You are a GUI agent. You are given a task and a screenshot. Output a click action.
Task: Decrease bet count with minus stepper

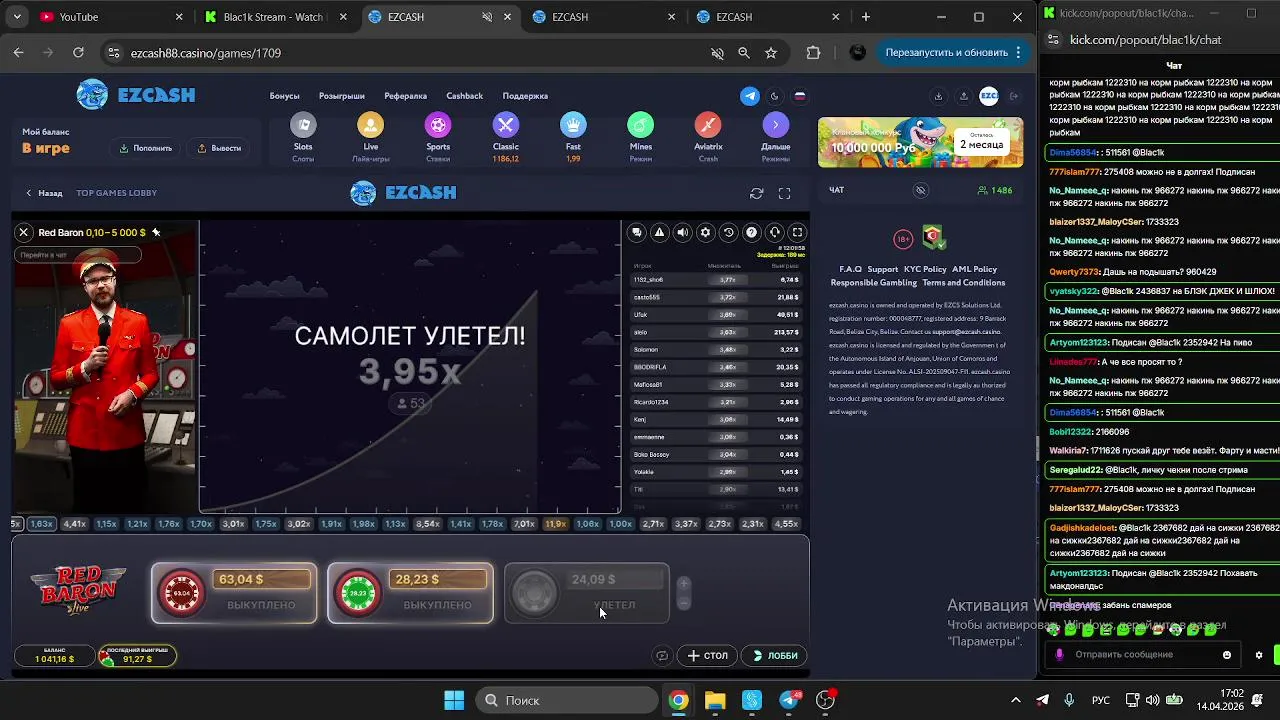[x=683, y=601]
